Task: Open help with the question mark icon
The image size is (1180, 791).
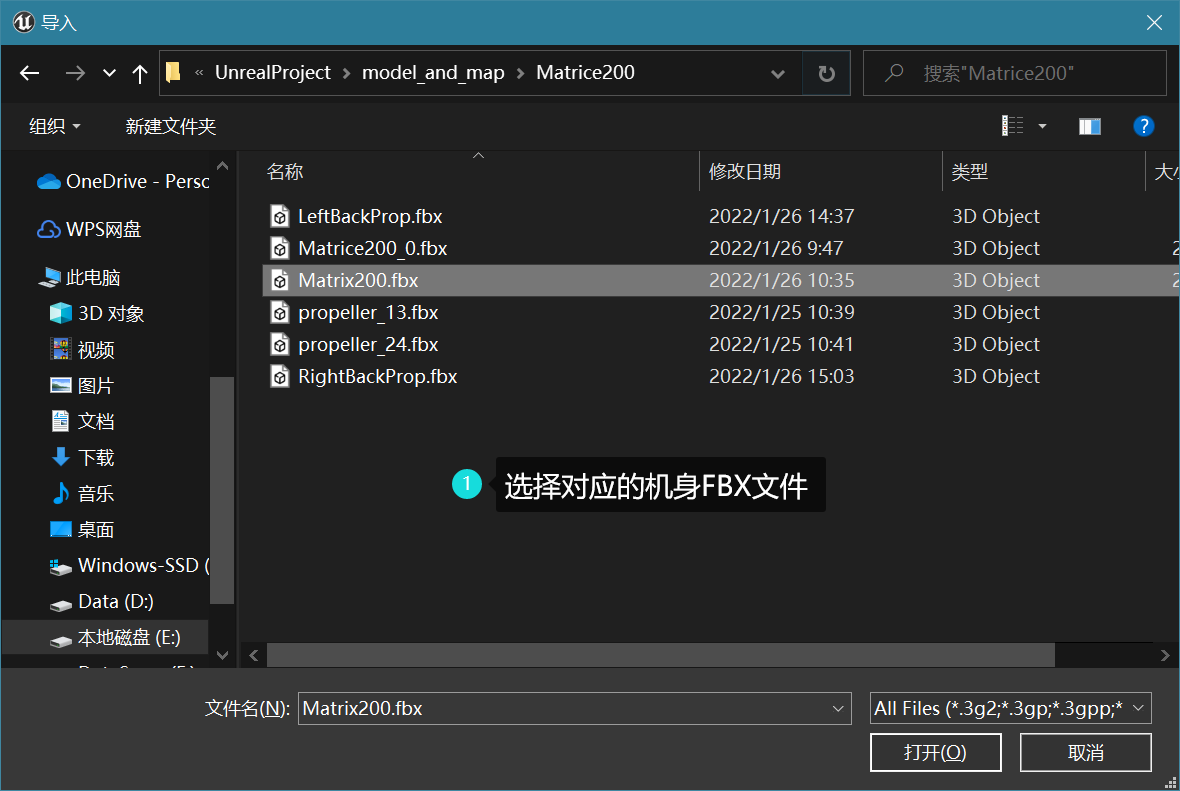Action: point(1143,126)
